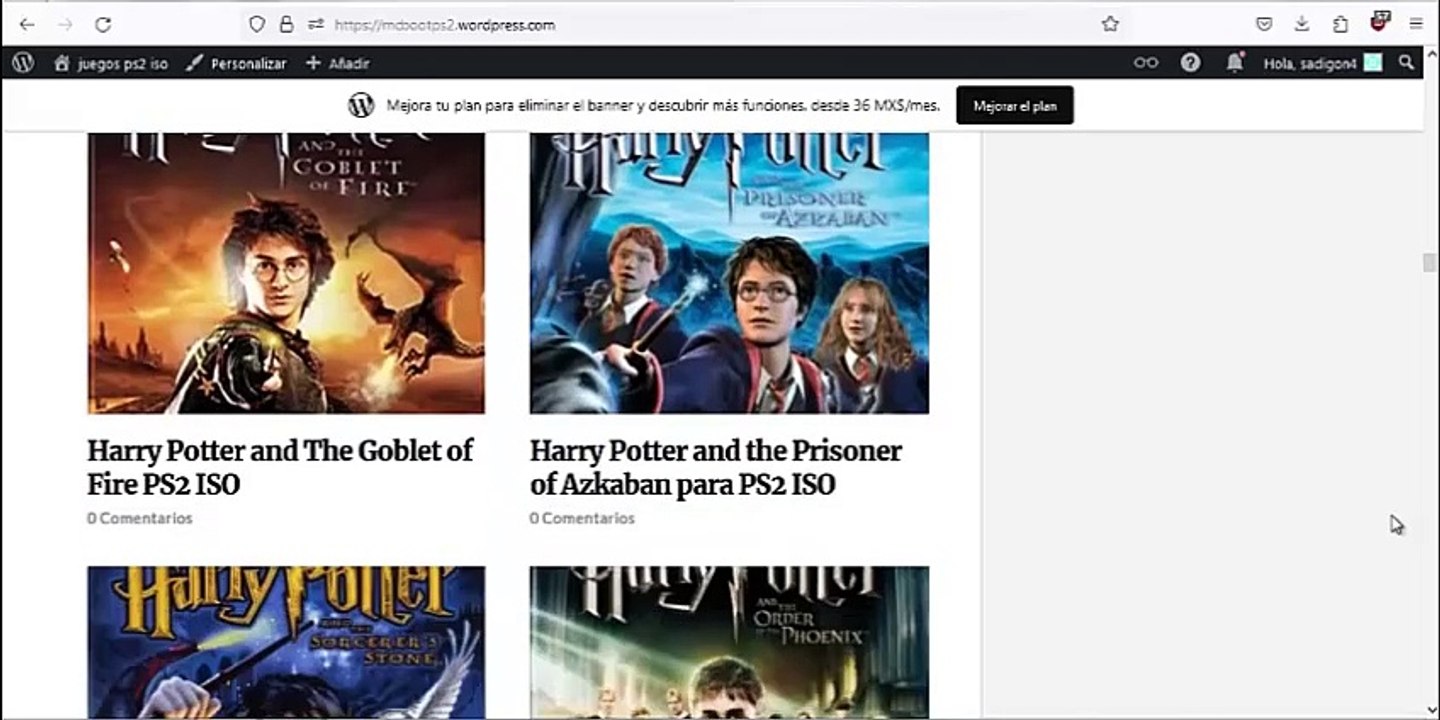Click the WordPress logo in the upgrade banner

tap(361, 105)
